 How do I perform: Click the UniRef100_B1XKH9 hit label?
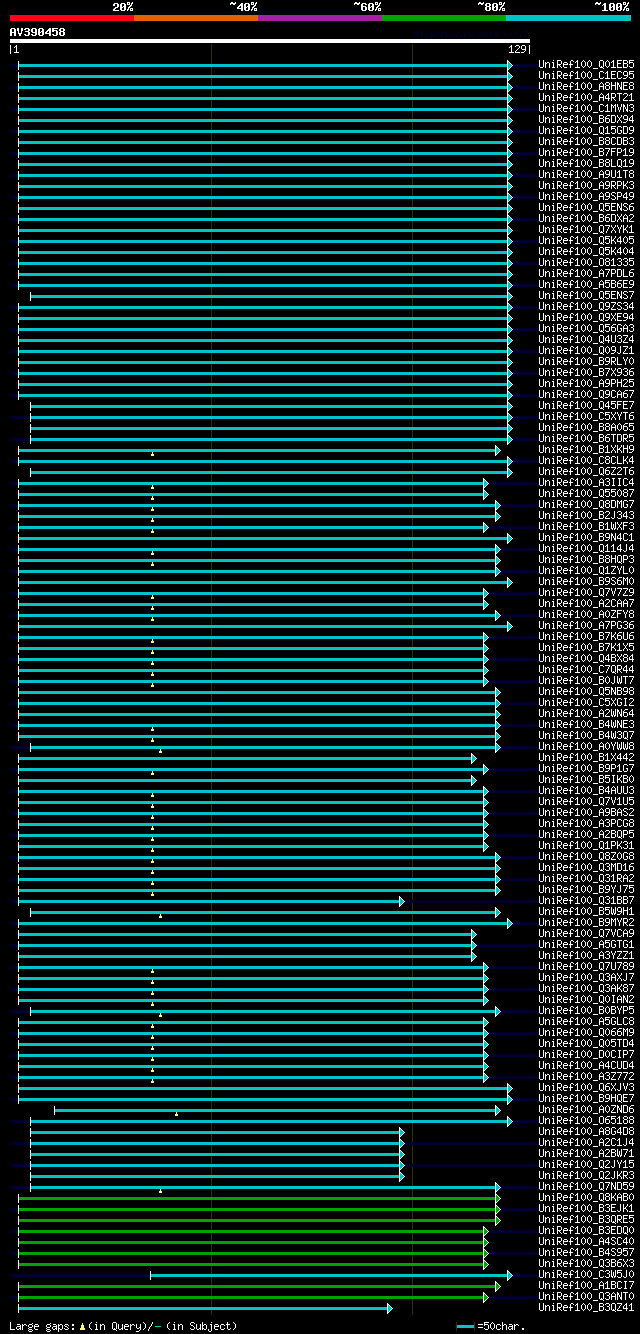click(586, 450)
